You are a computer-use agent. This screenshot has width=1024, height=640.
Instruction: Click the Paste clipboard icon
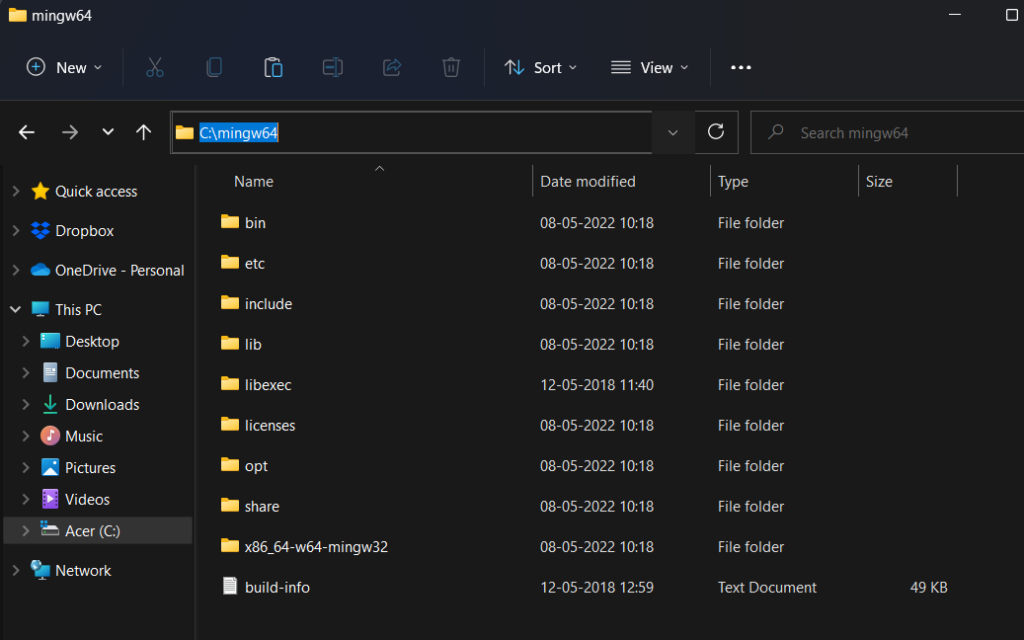click(x=273, y=68)
